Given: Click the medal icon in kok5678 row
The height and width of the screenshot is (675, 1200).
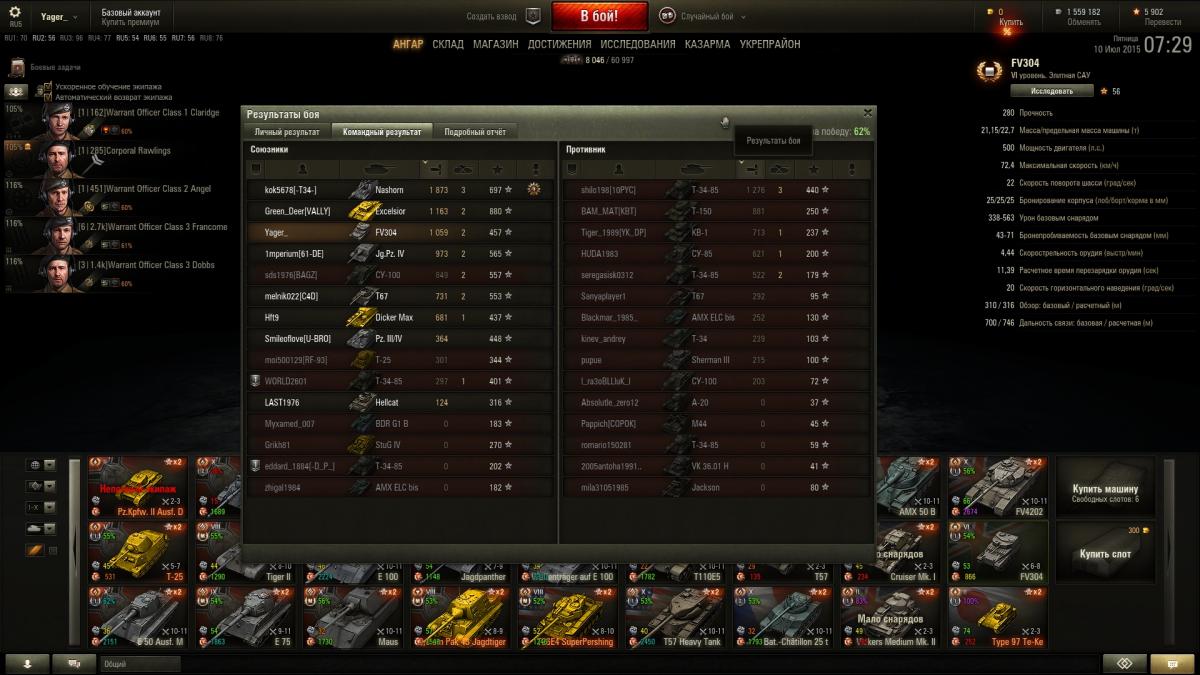Looking at the screenshot, I should 535,189.
